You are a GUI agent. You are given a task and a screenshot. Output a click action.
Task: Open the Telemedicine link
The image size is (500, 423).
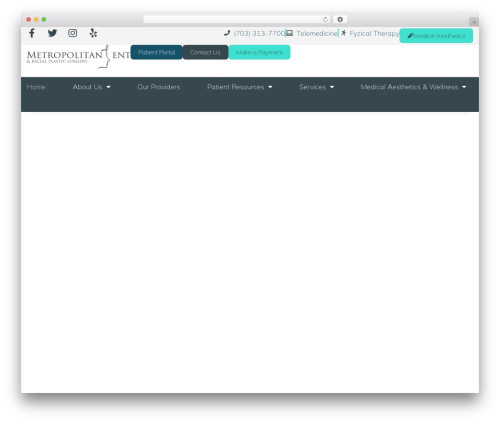coord(317,33)
